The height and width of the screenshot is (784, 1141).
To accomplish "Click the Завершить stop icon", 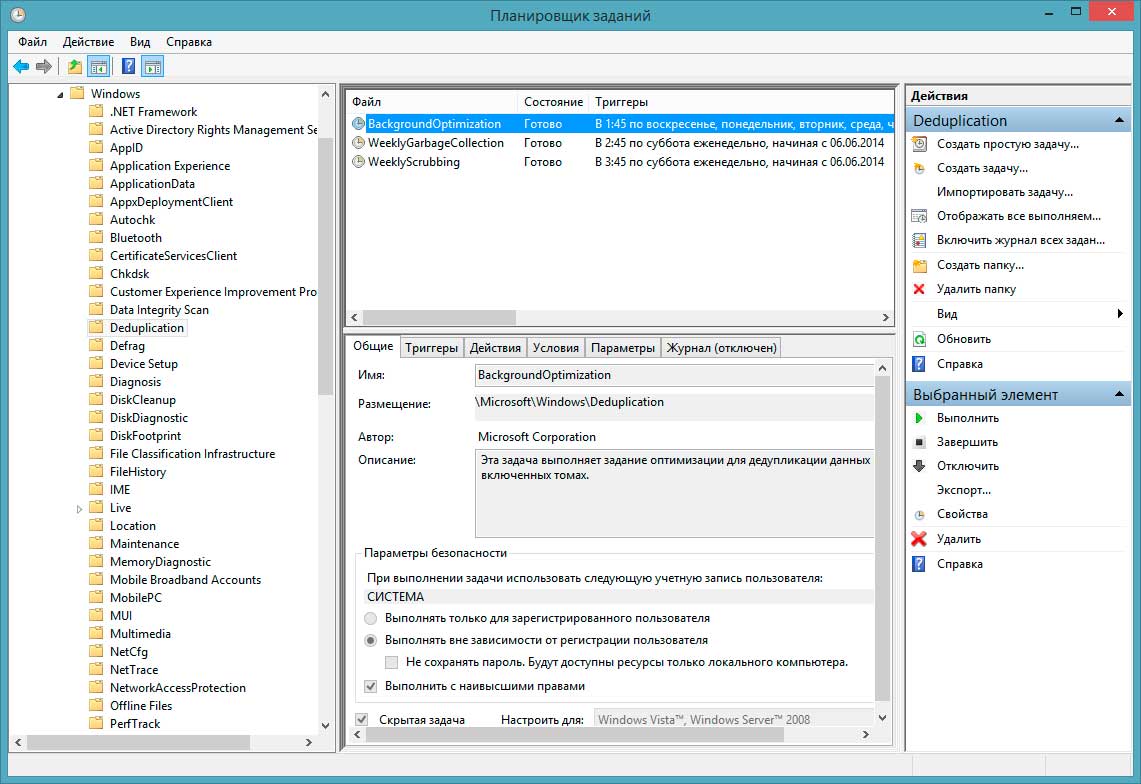I will click(919, 442).
